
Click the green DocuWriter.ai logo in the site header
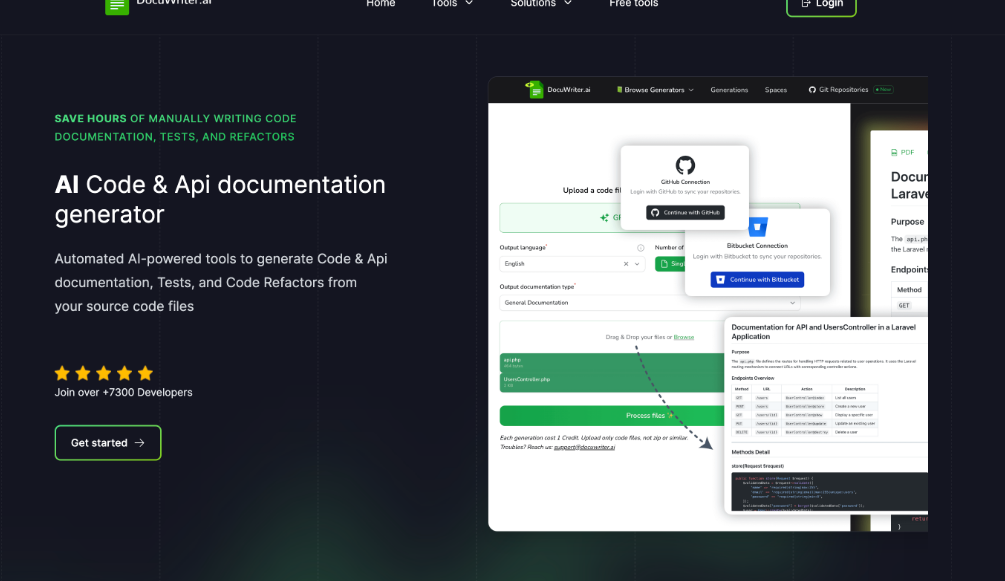pyautogui.click(x=117, y=6)
